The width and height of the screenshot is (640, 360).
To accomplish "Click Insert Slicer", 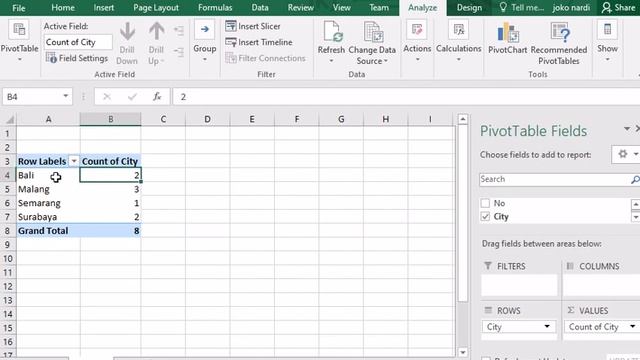I will 253,26.
